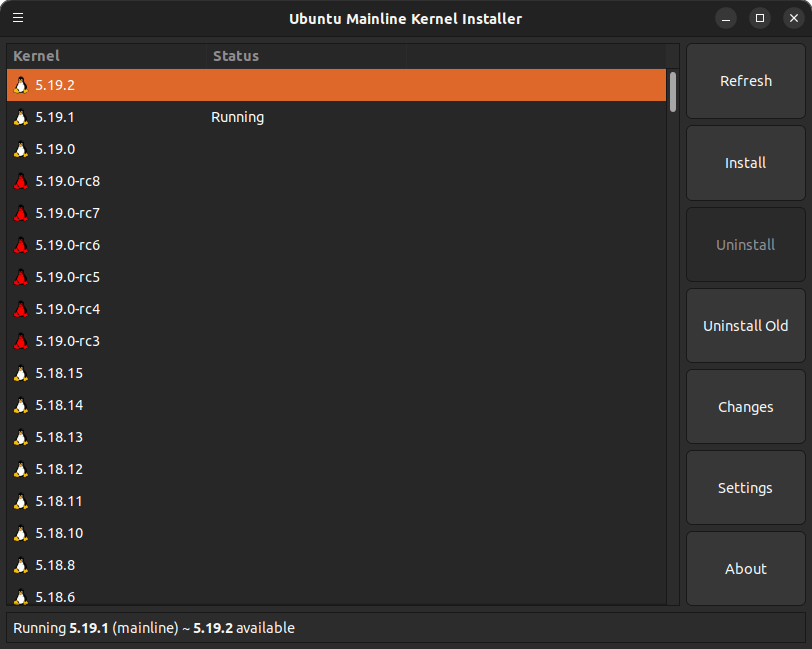Select kernel version 5.18.13 text

pyautogui.click(x=59, y=437)
